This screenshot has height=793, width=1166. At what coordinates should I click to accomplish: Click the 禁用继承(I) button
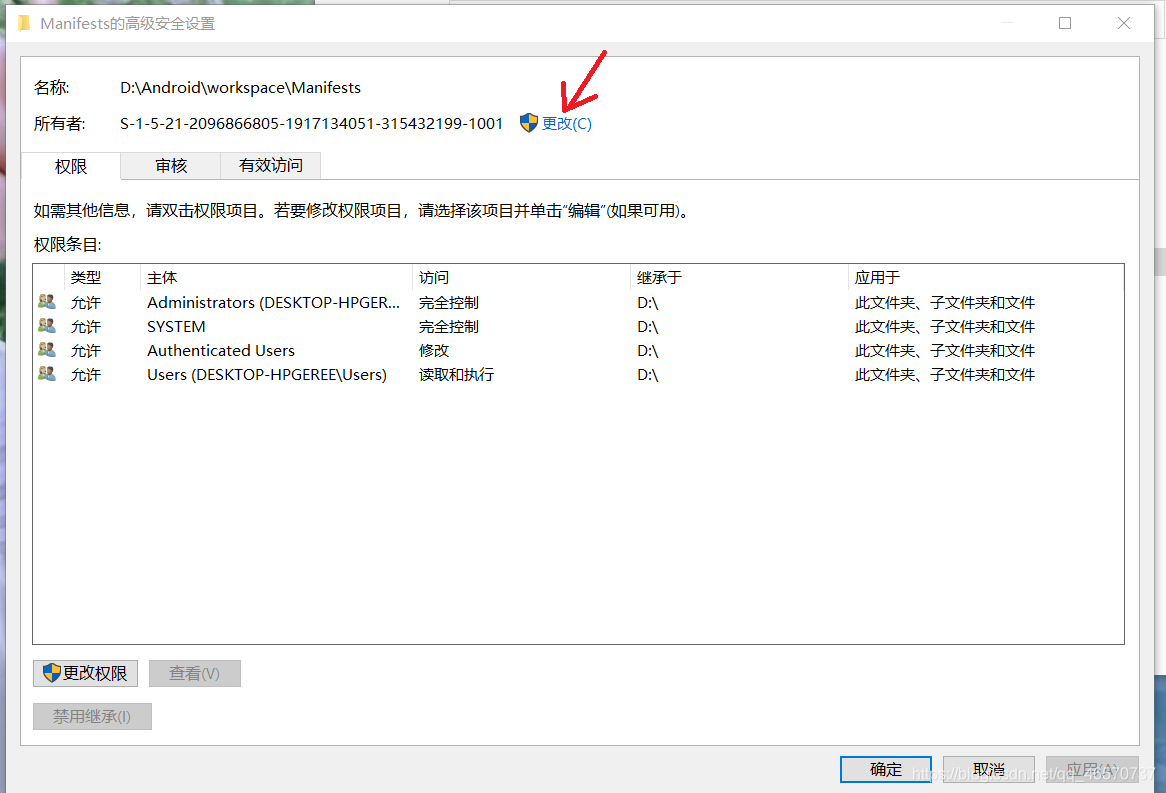point(92,716)
